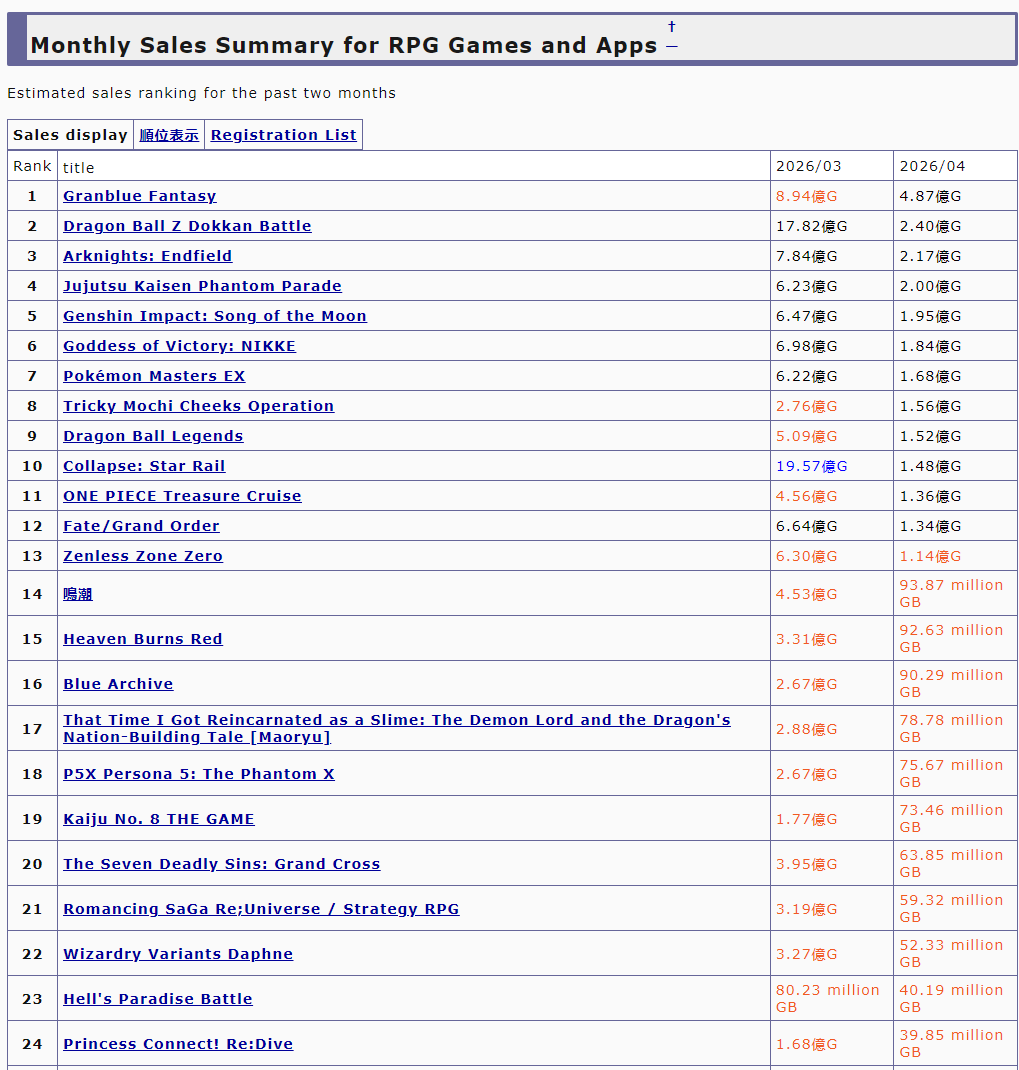Select the 39.85 million GB value

coord(951,1043)
